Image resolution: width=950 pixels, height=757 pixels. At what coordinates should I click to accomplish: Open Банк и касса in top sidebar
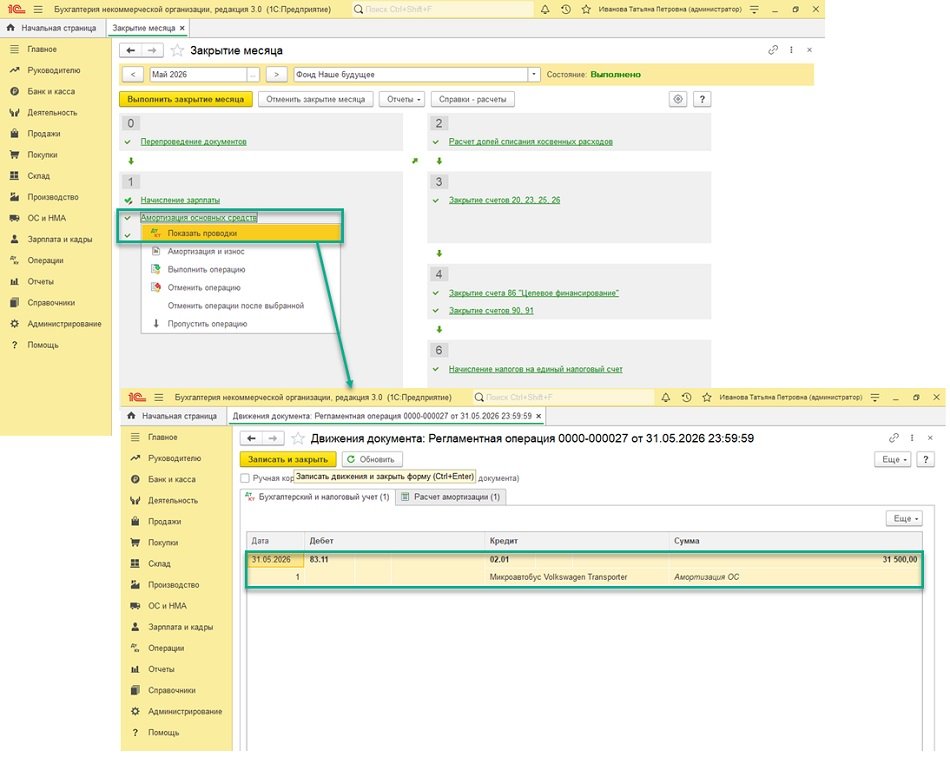point(51,92)
